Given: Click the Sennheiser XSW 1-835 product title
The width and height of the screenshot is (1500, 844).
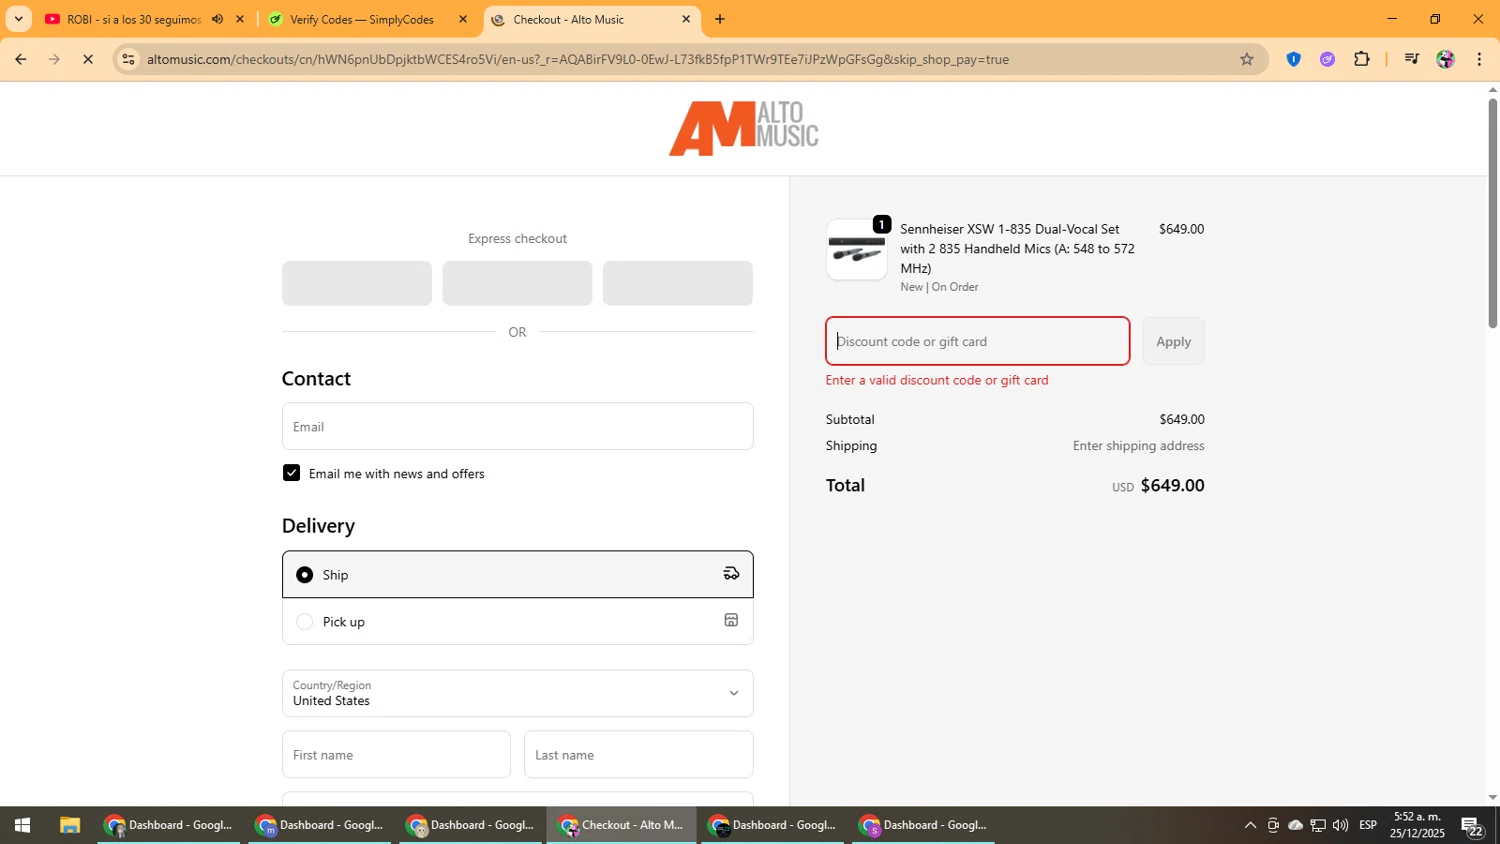Looking at the screenshot, I should (1018, 248).
